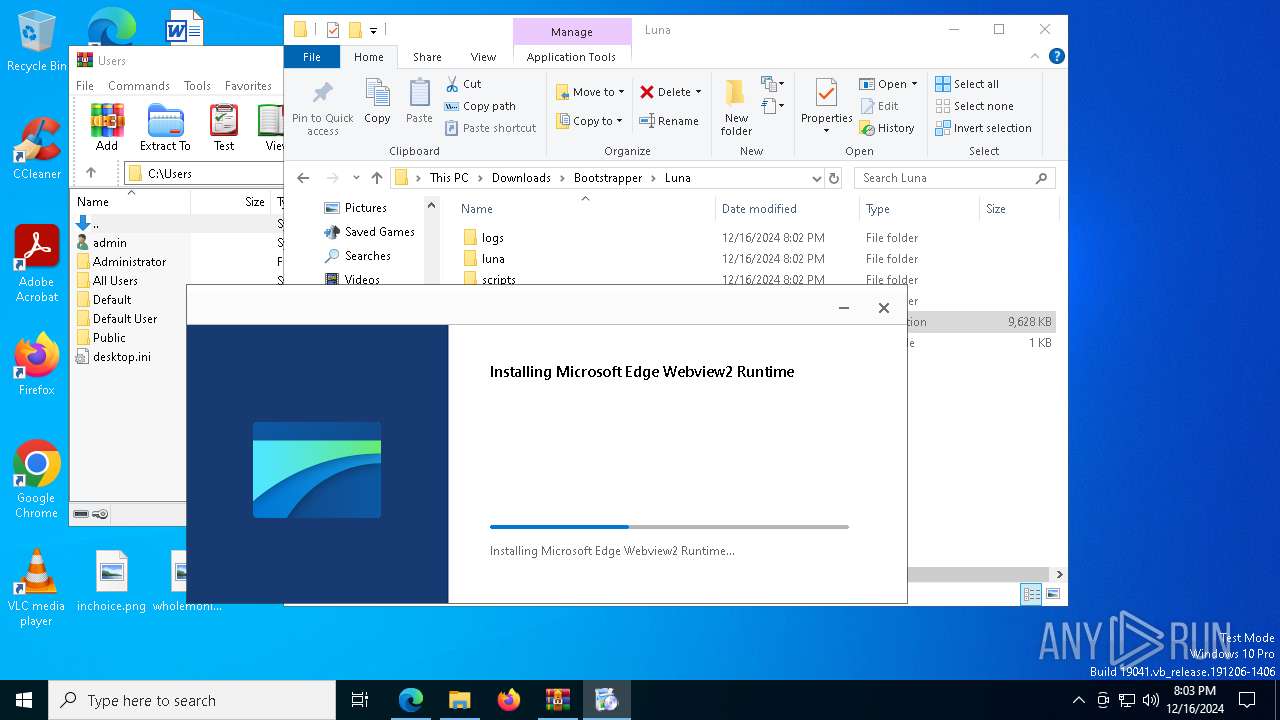Click Edit in the Open group
Screen dimensions: 1280x720
click(879, 106)
